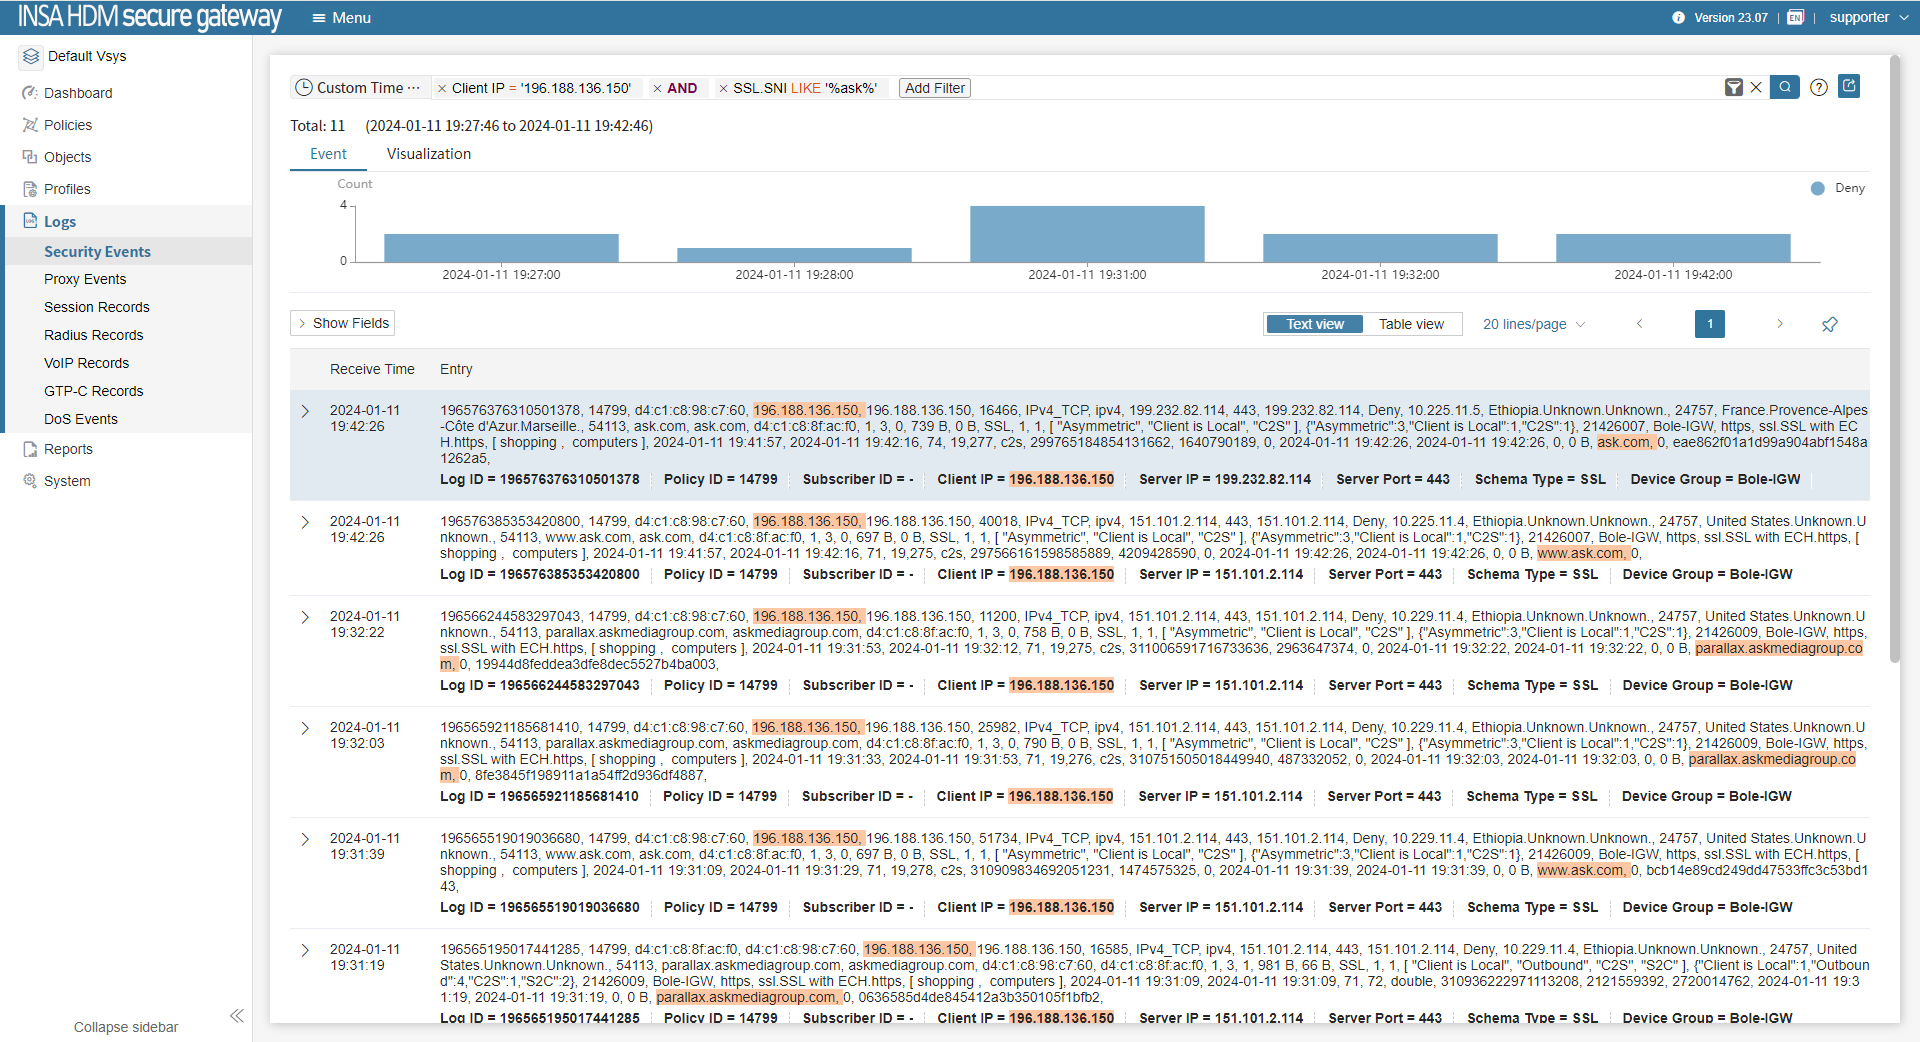Click the language EN icon in header
Screen dimensions: 1920x1042
click(x=1795, y=18)
